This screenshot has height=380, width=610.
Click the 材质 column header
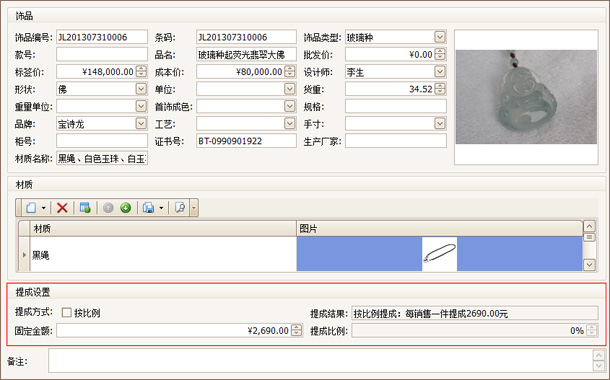click(163, 229)
